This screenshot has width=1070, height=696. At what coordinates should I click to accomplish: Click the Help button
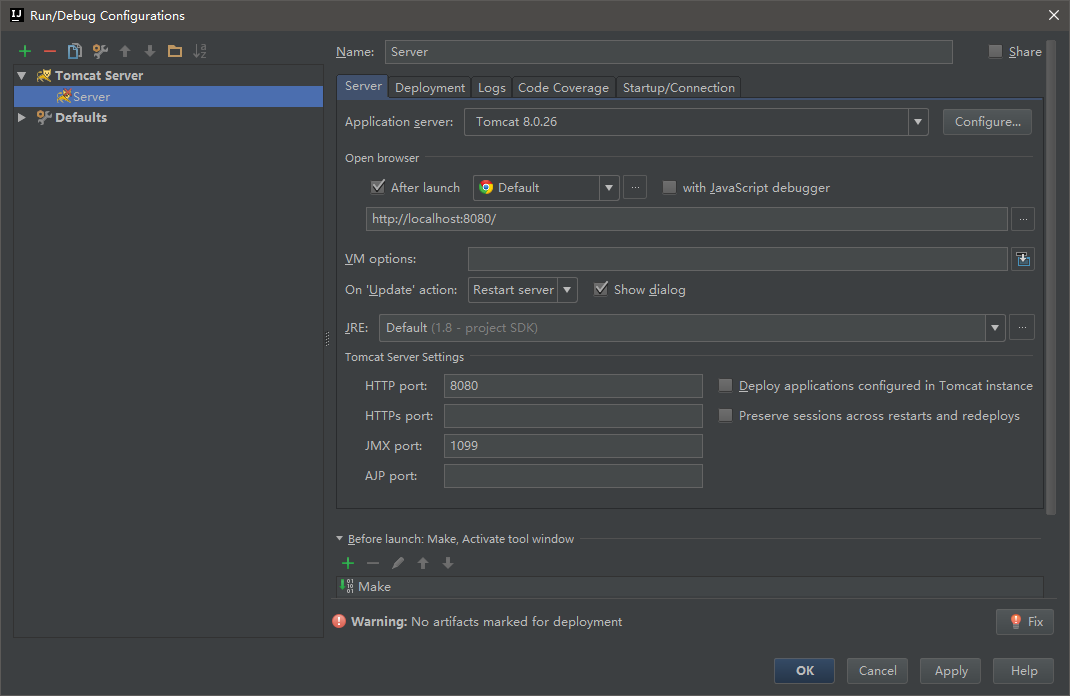click(1024, 671)
